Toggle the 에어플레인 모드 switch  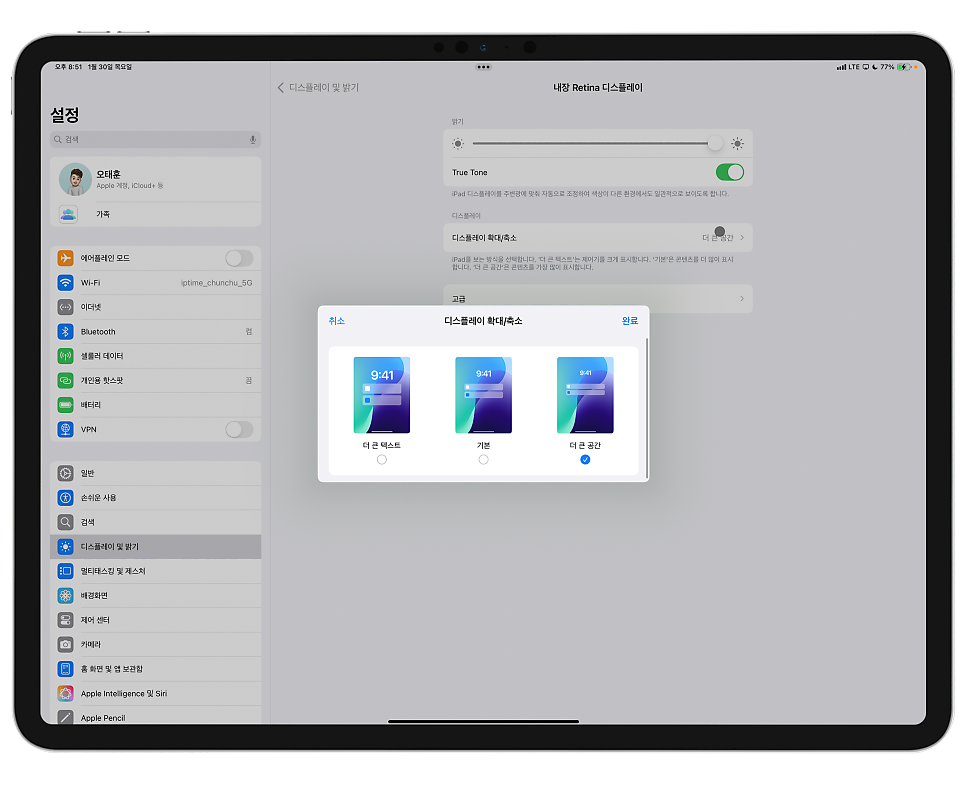[239, 258]
